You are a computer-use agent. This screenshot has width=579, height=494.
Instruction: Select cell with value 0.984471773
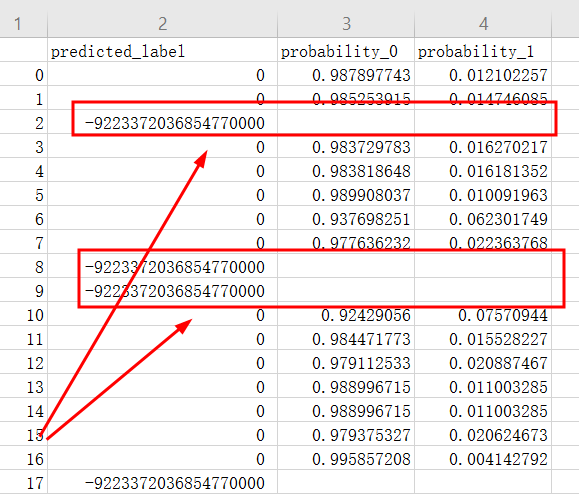pos(346,339)
